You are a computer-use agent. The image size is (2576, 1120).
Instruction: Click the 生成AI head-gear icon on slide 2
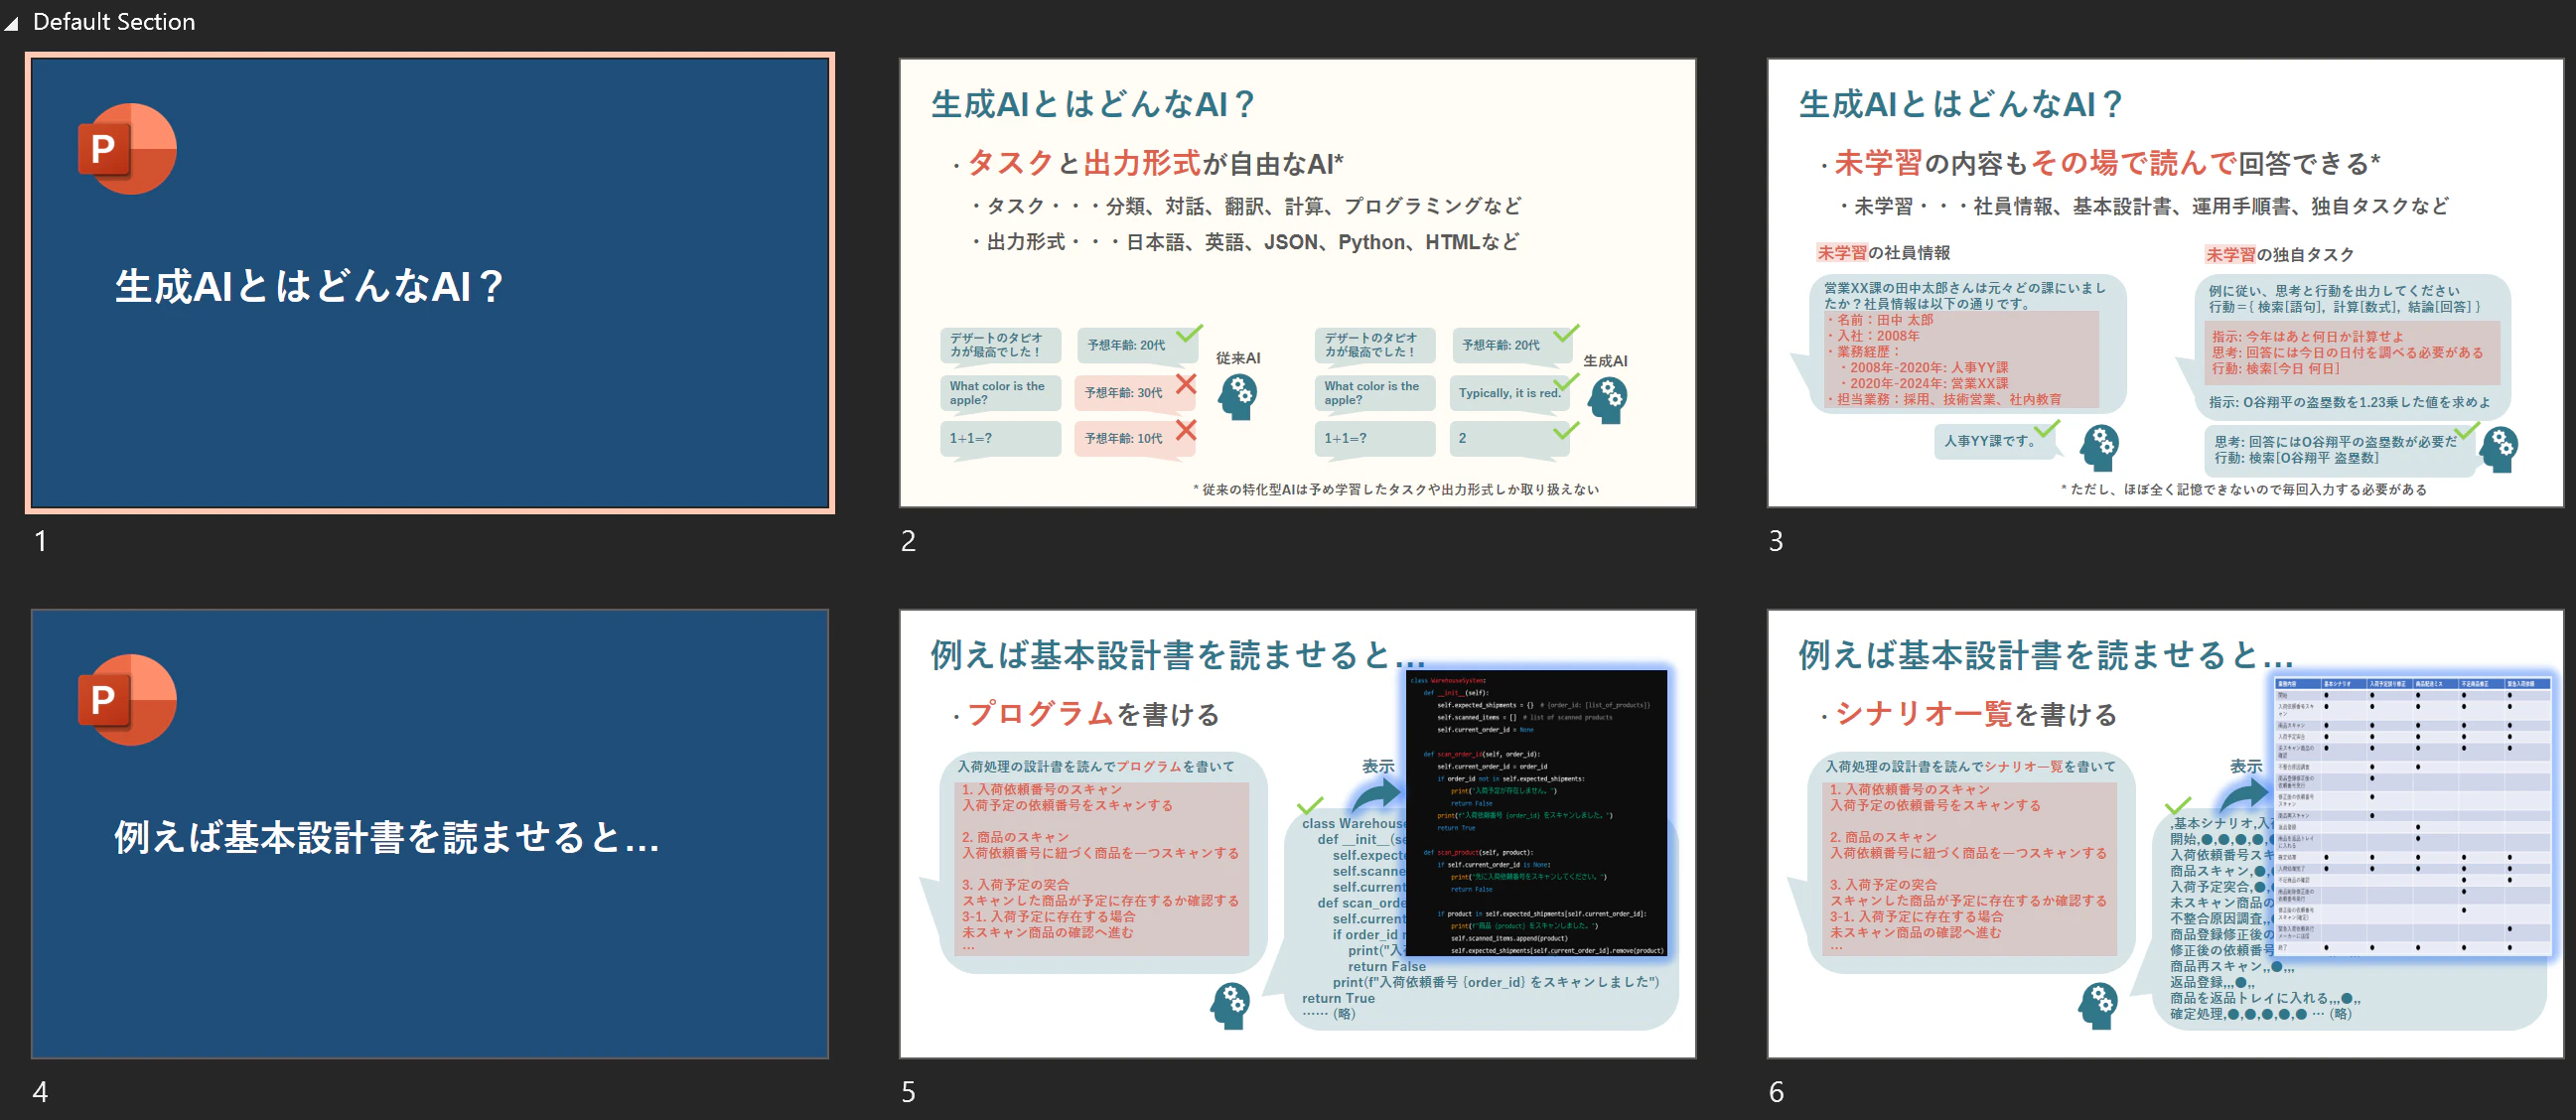pyautogui.click(x=1607, y=401)
